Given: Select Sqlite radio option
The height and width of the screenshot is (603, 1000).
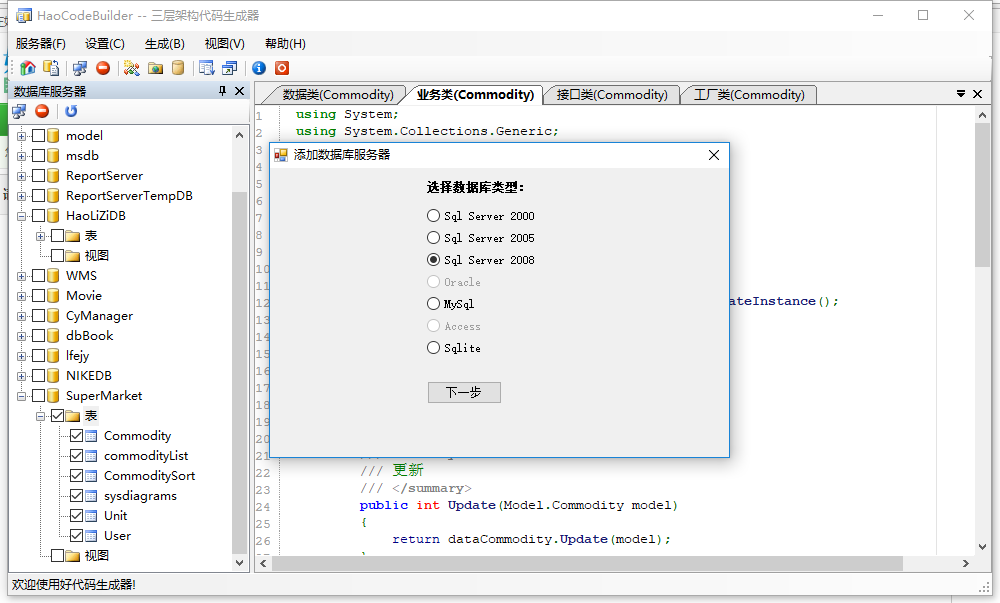Looking at the screenshot, I should tap(454, 348).
